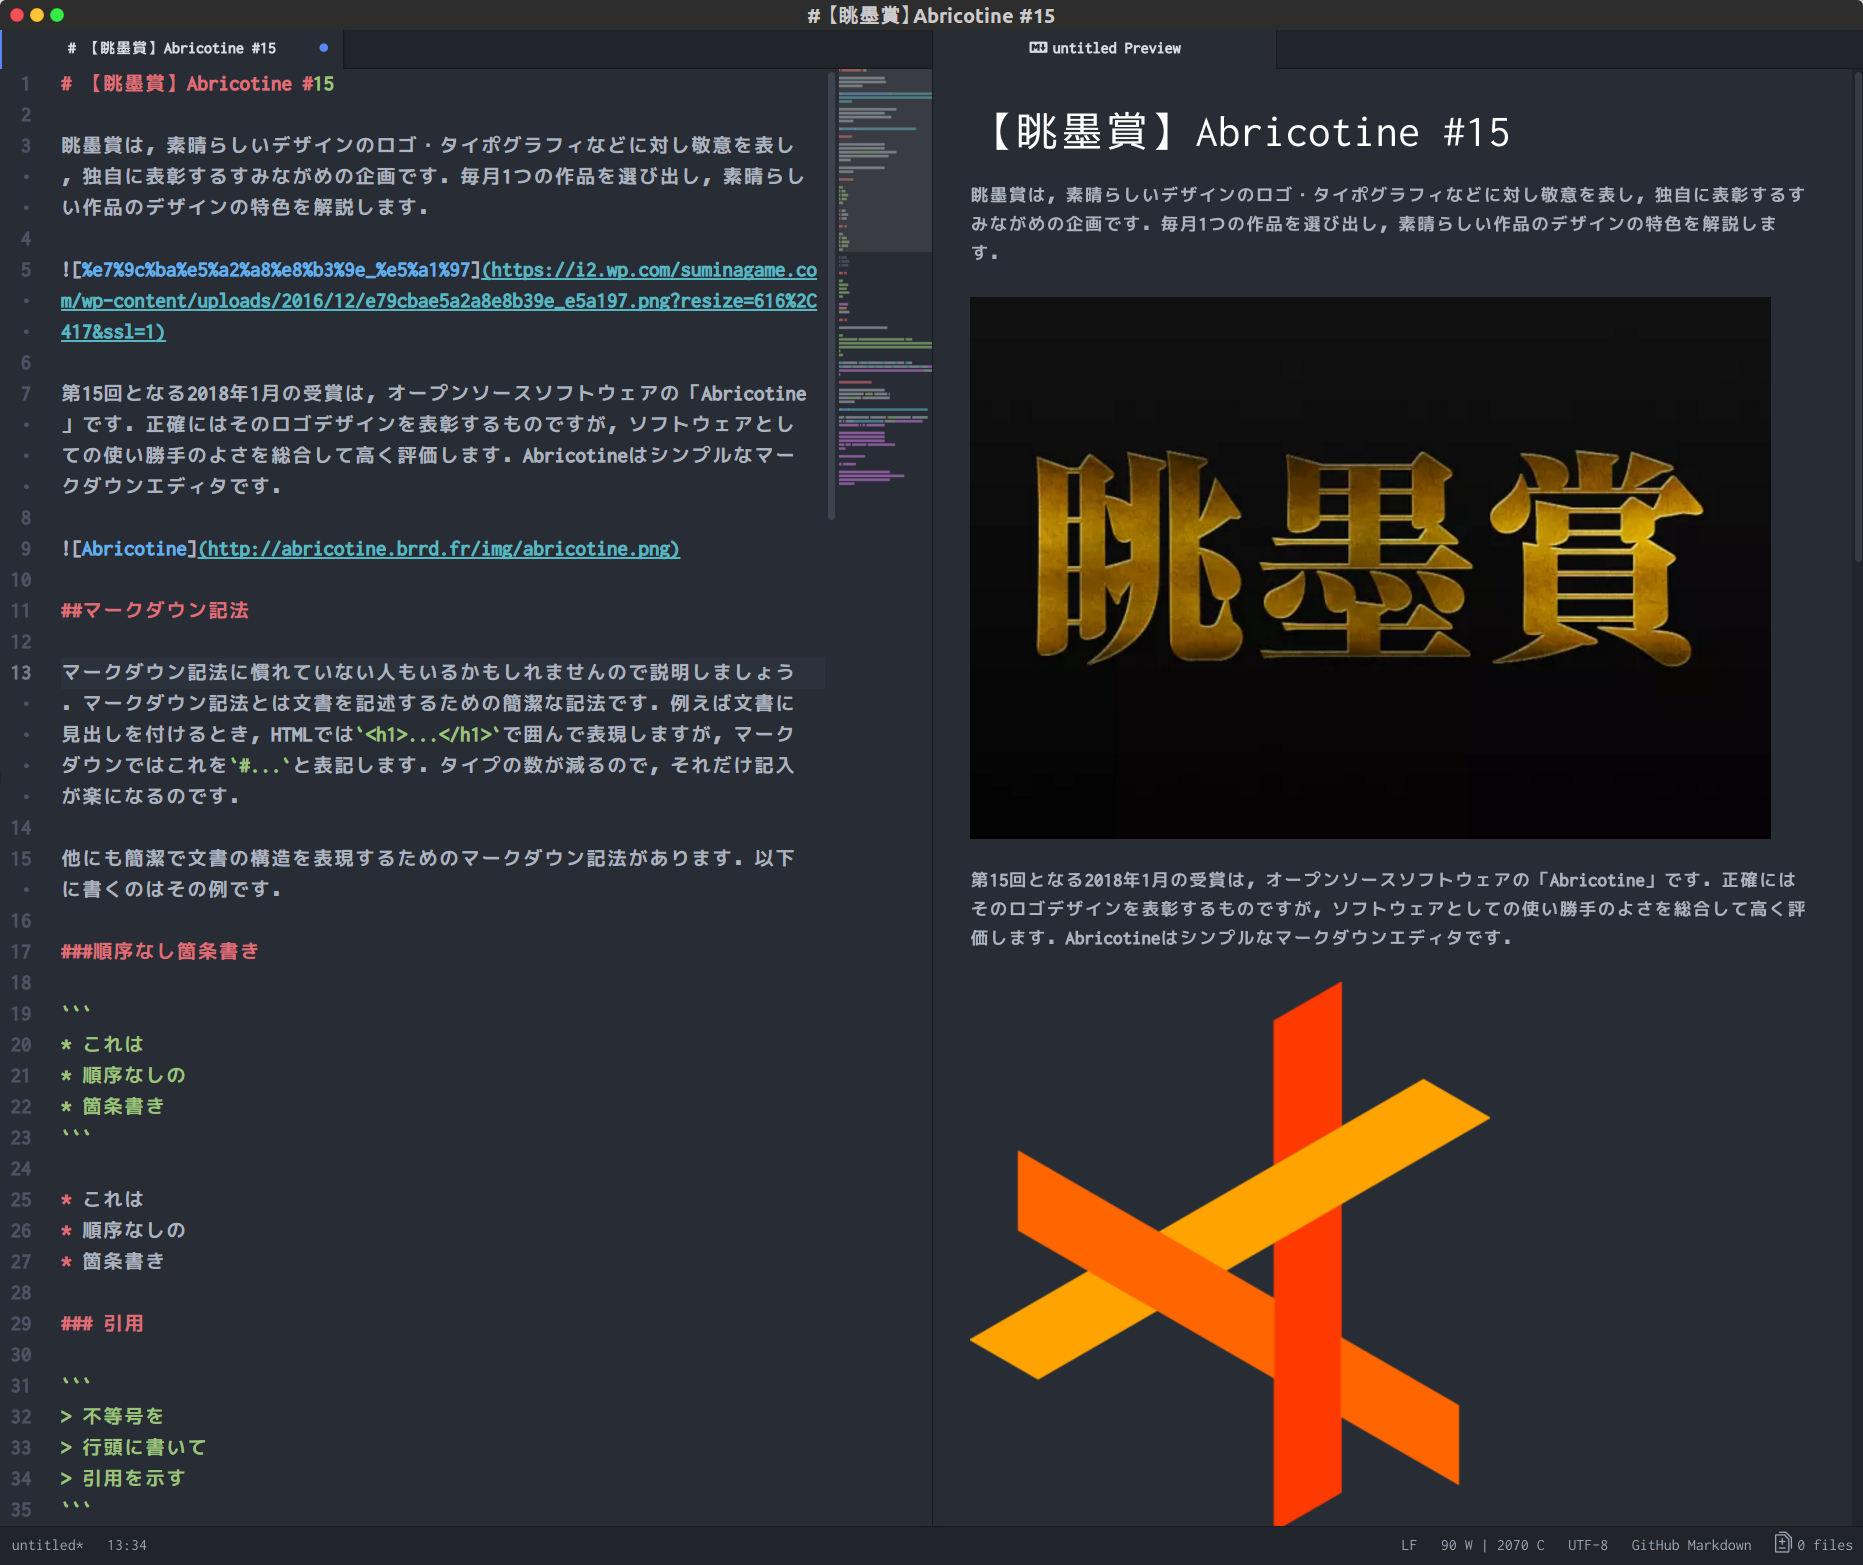This screenshot has width=1863, height=1565.
Task: Click line number 13 in gutter
Action: [21, 673]
